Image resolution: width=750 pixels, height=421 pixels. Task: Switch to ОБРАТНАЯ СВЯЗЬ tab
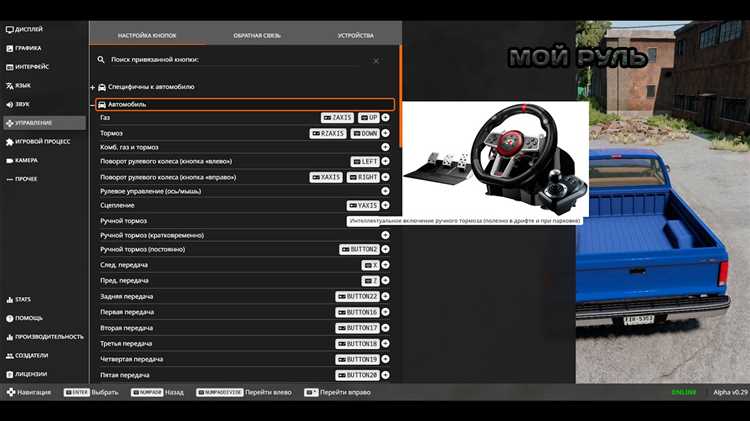257,35
